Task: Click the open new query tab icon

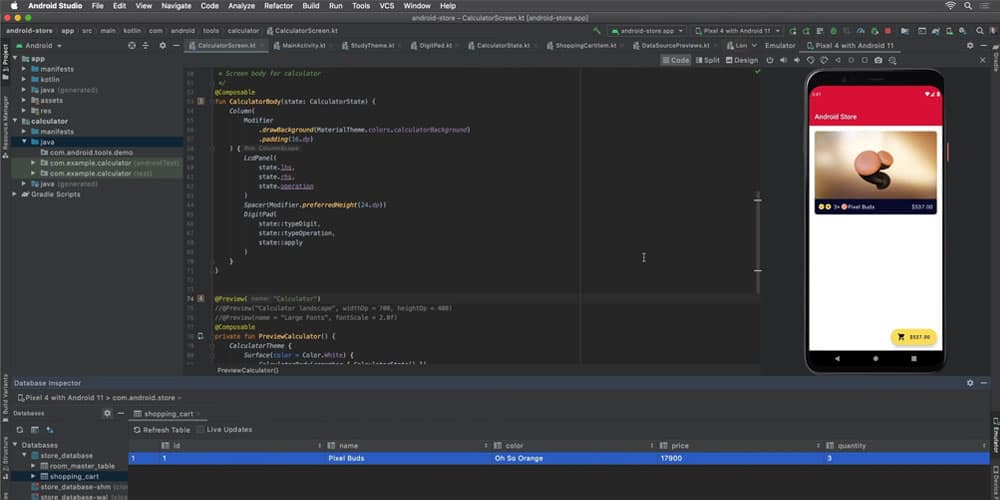Action: coord(34,430)
